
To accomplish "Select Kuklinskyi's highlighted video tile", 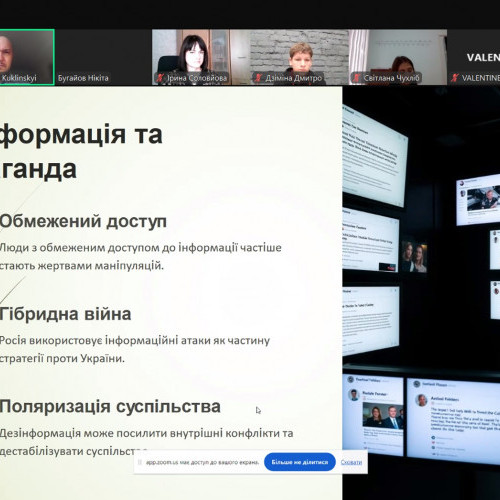I will coord(27,57).
